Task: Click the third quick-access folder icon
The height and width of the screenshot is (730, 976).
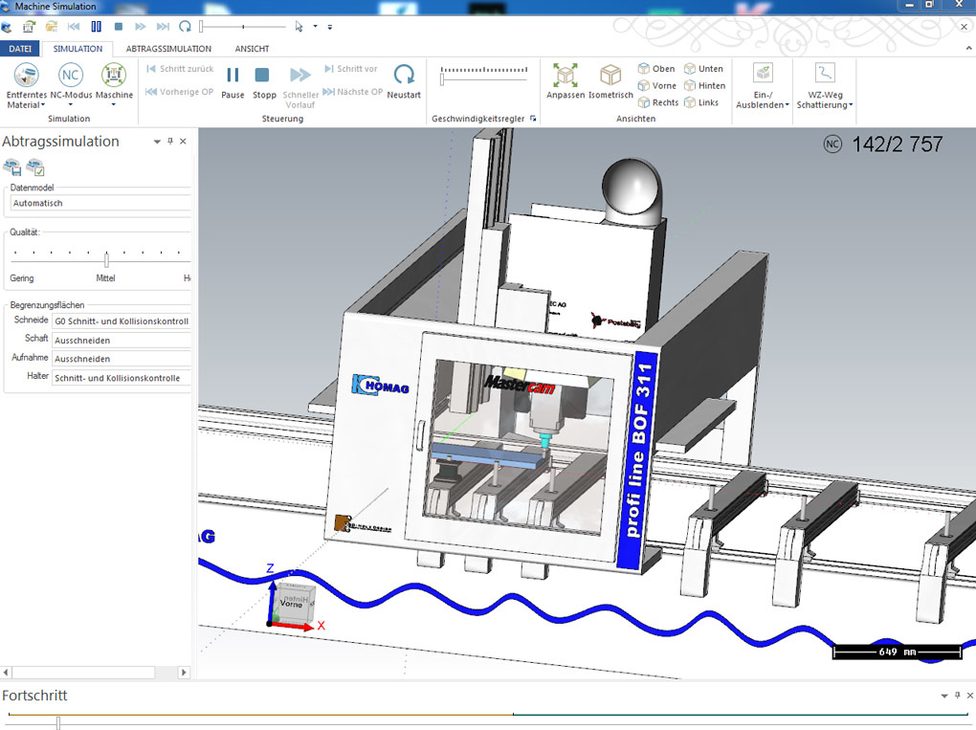Action: pos(51,27)
